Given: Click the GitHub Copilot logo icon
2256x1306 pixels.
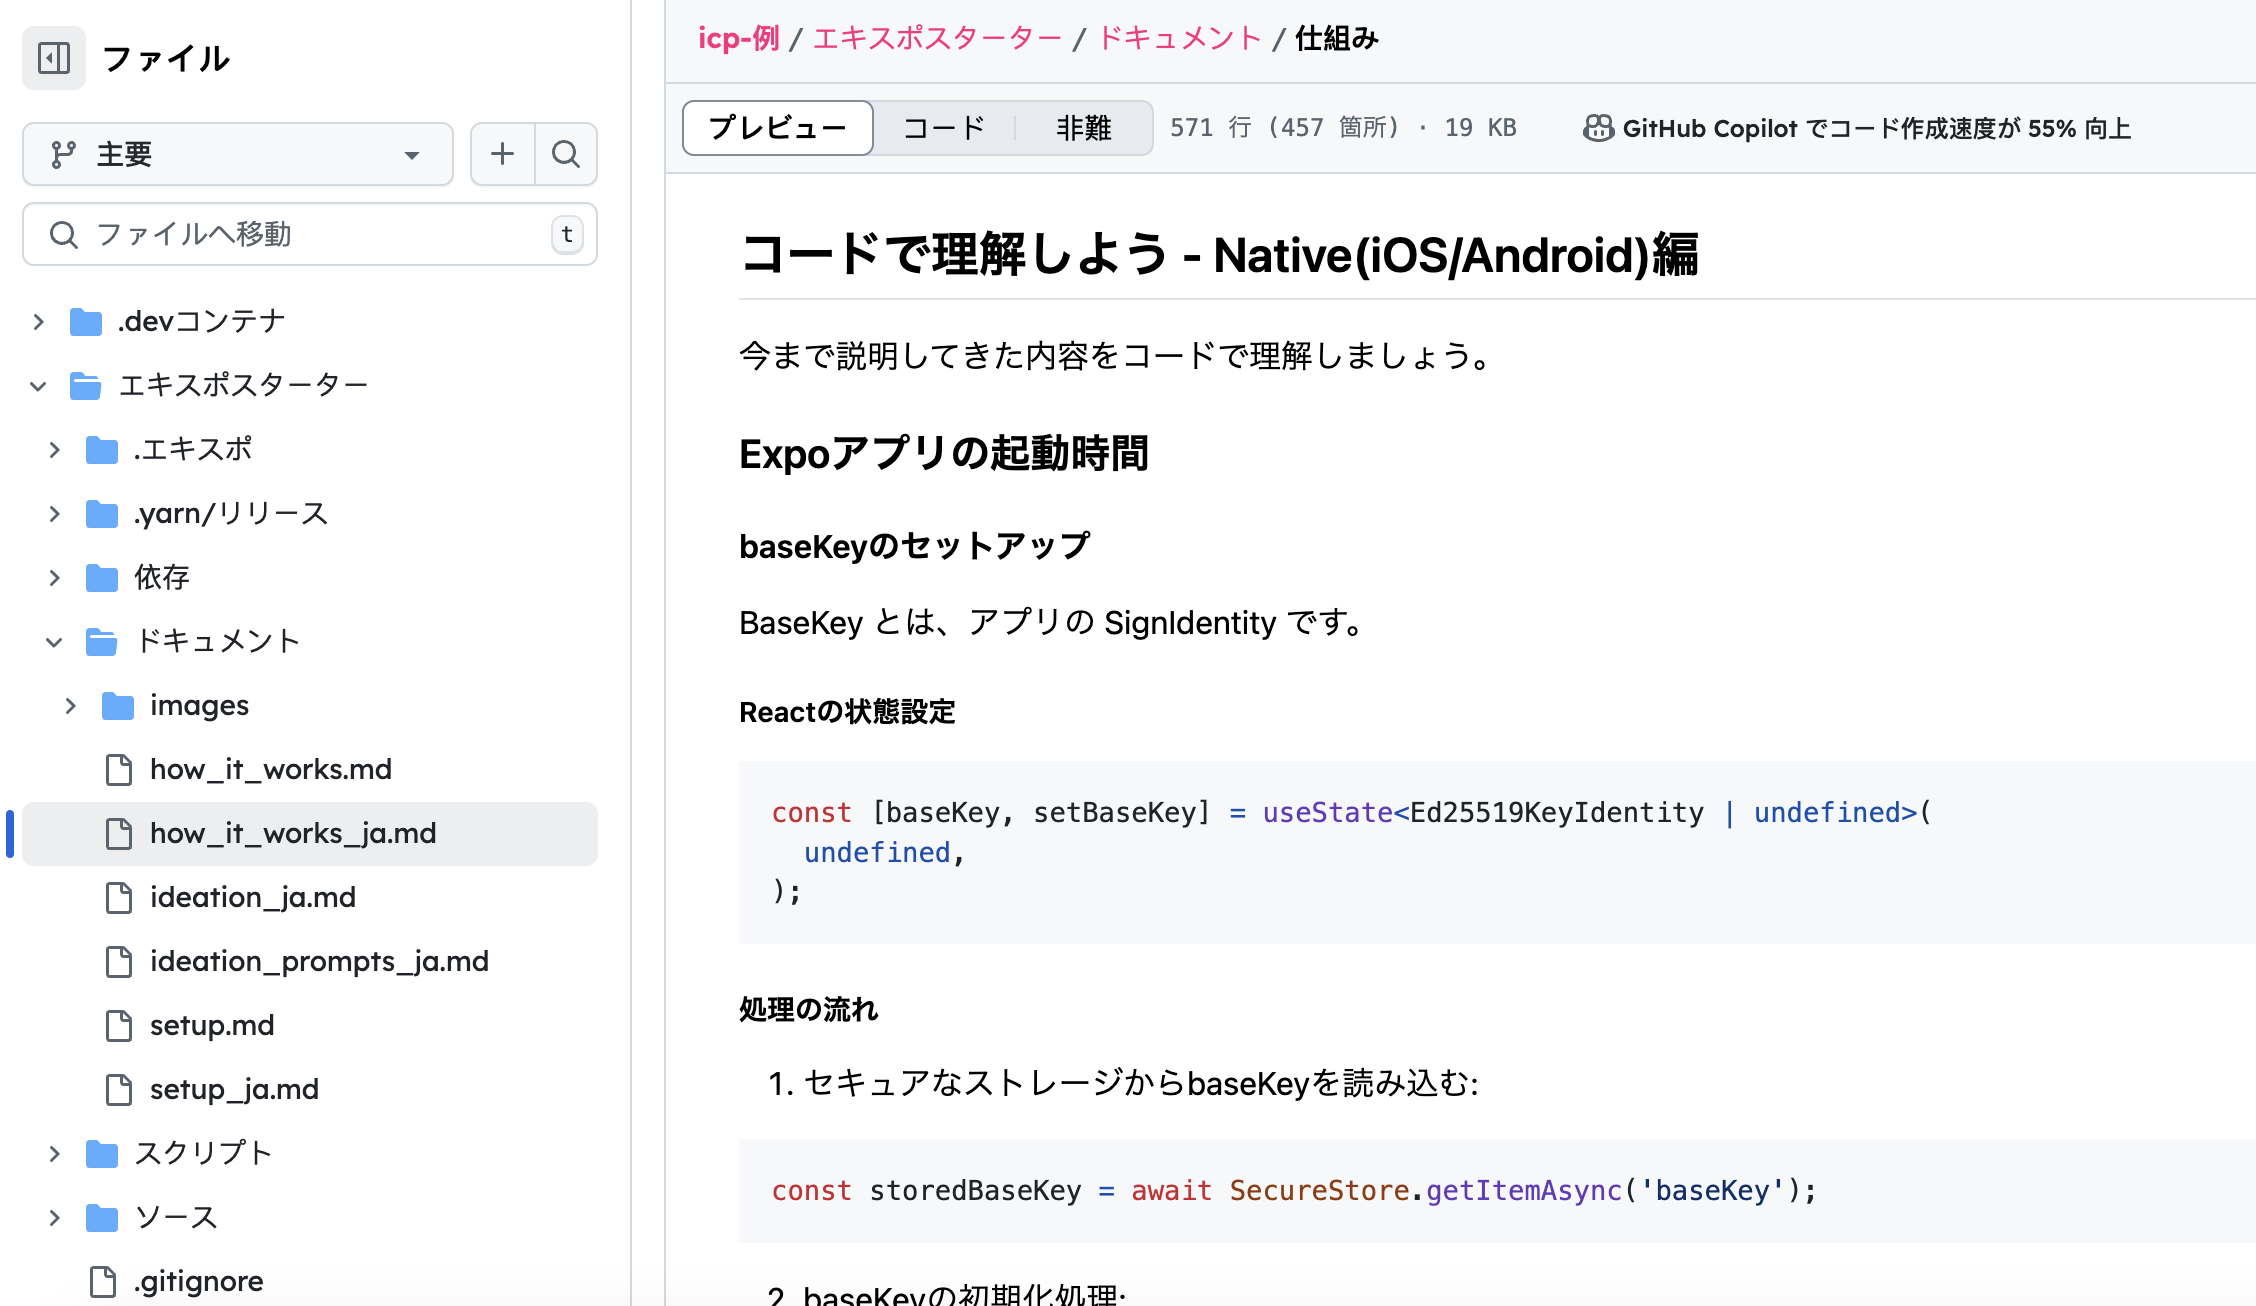Looking at the screenshot, I should point(1598,128).
